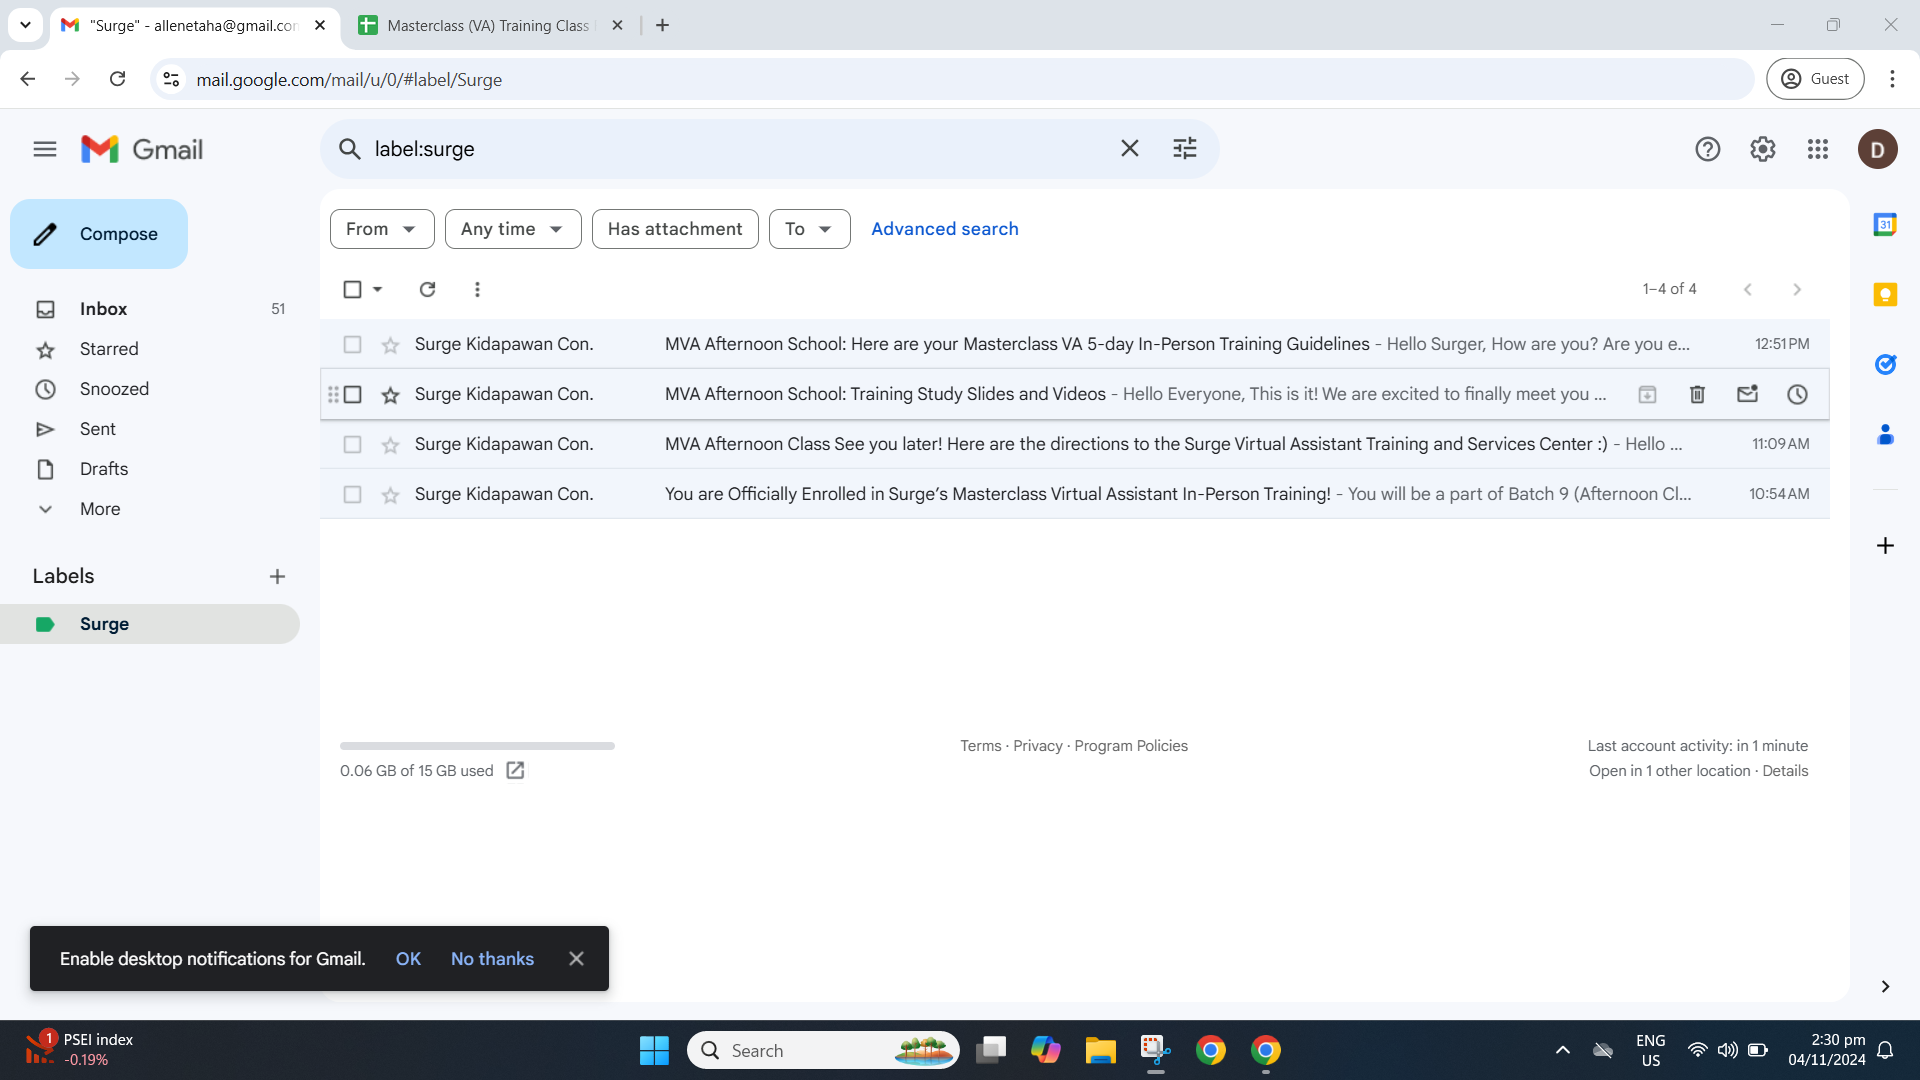Open Google Keep side panel
Image resolution: width=1920 pixels, height=1080 pixels.
(x=1885, y=295)
